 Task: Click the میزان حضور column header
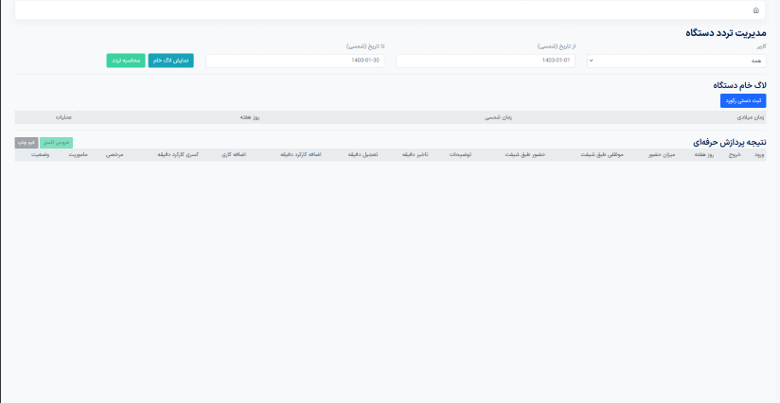click(664, 155)
